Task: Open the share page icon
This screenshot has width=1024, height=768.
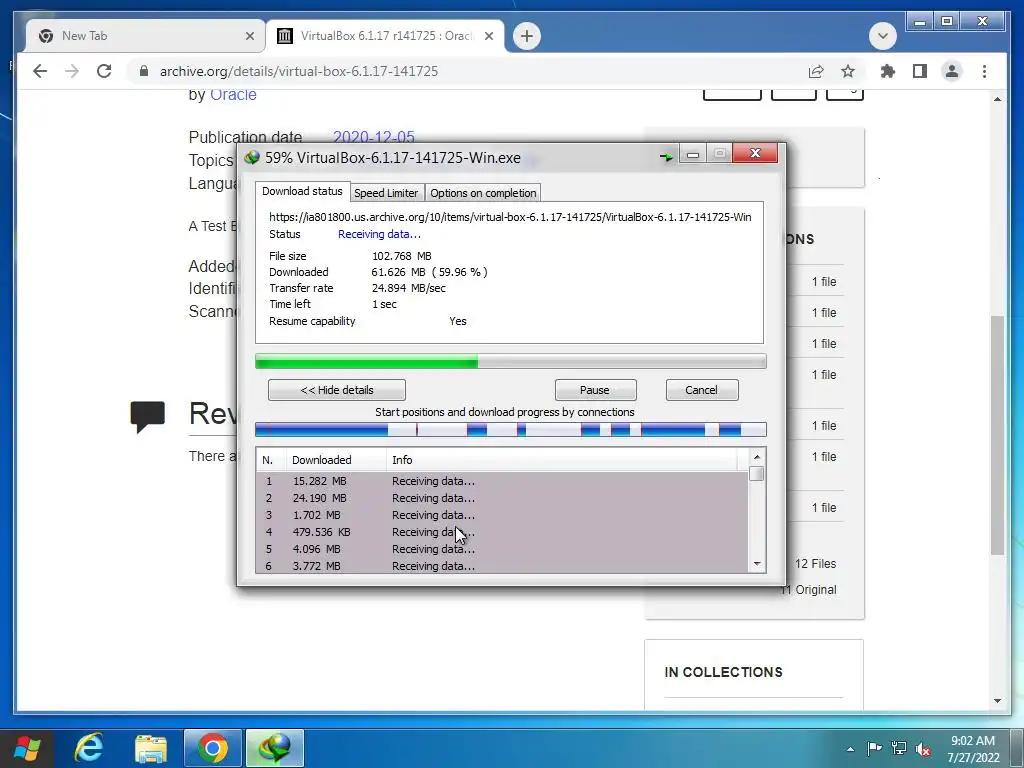Action: pyautogui.click(x=816, y=71)
